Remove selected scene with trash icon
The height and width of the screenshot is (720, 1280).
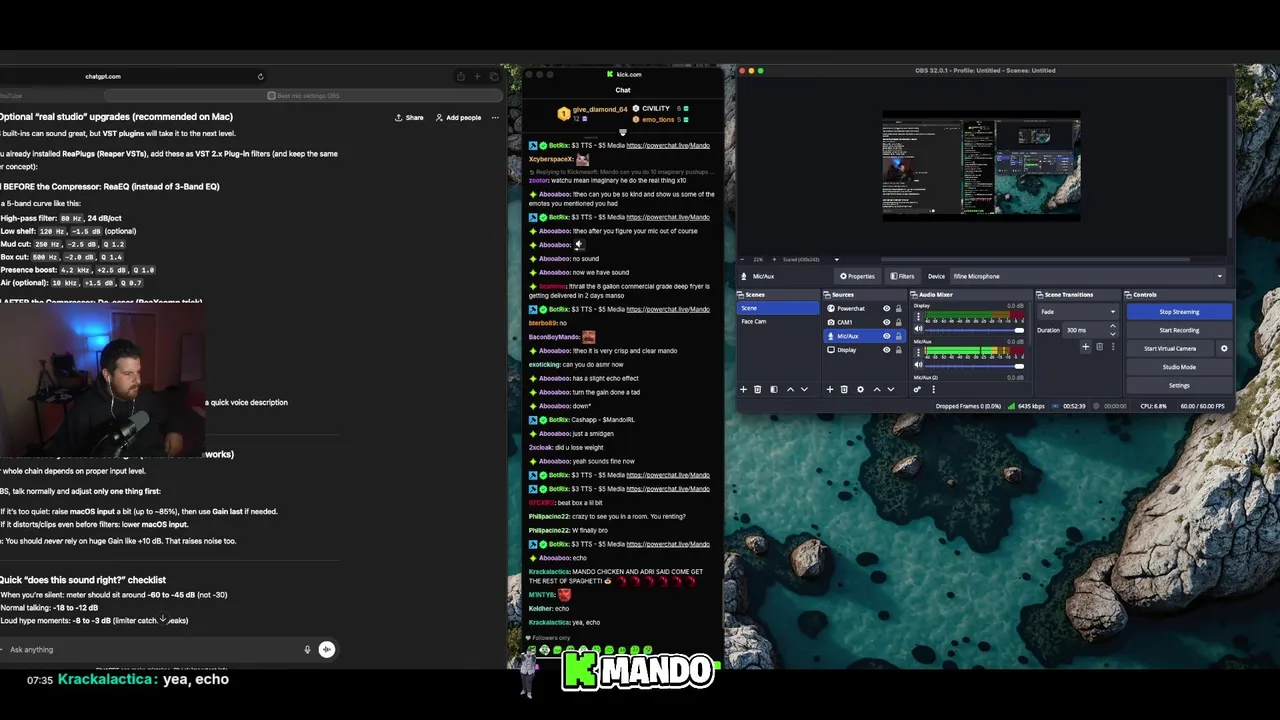click(x=757, y=389)
